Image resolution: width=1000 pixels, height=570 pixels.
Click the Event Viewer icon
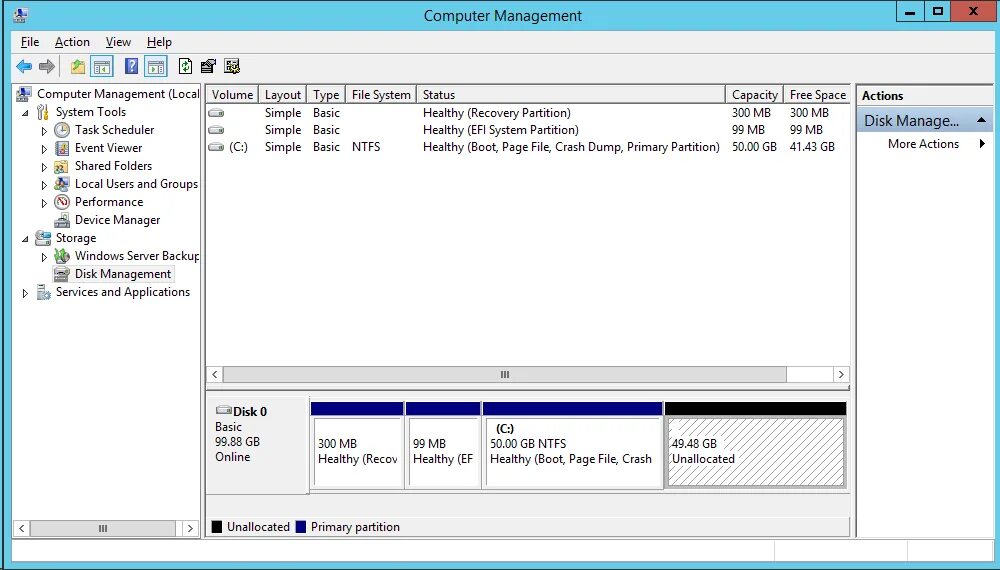pos(62,148)
